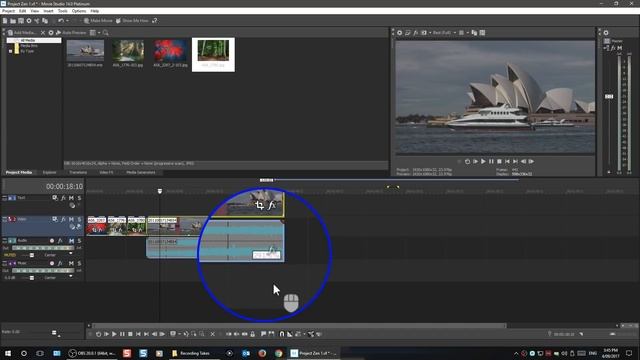Open the Insert menu
Screen dimensions: 640x360
(48, 11)
